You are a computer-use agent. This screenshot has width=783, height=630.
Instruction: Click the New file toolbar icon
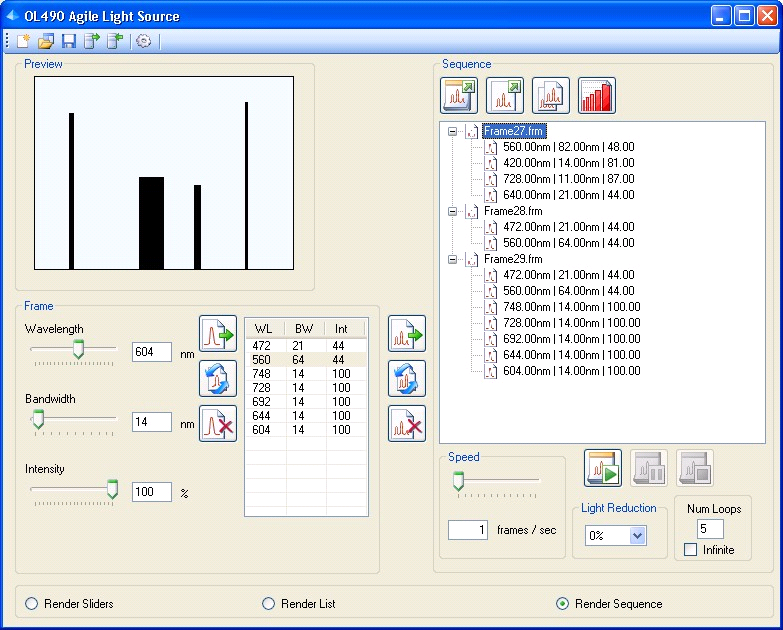point(23,41)
